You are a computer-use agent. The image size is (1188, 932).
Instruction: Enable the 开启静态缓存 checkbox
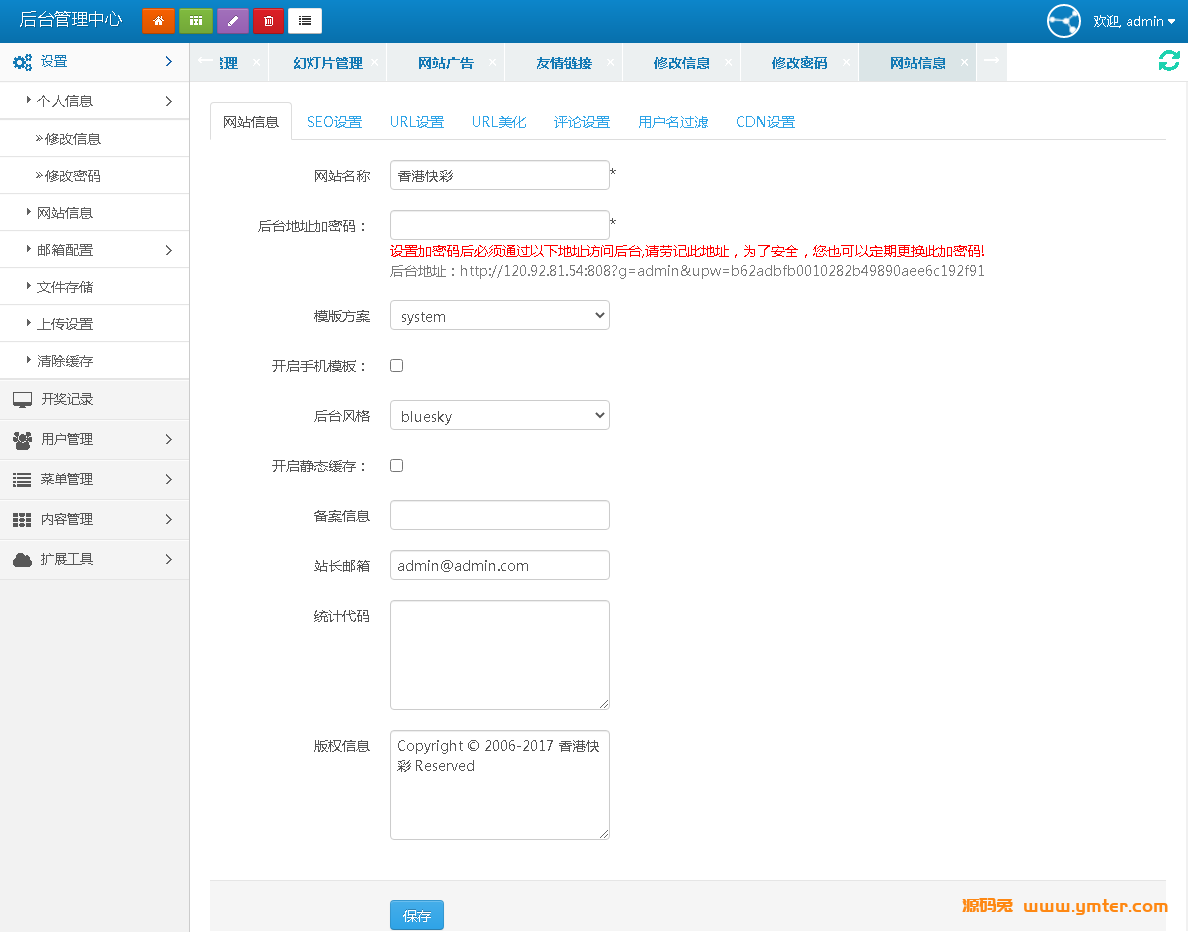click(x=396, y=466)
